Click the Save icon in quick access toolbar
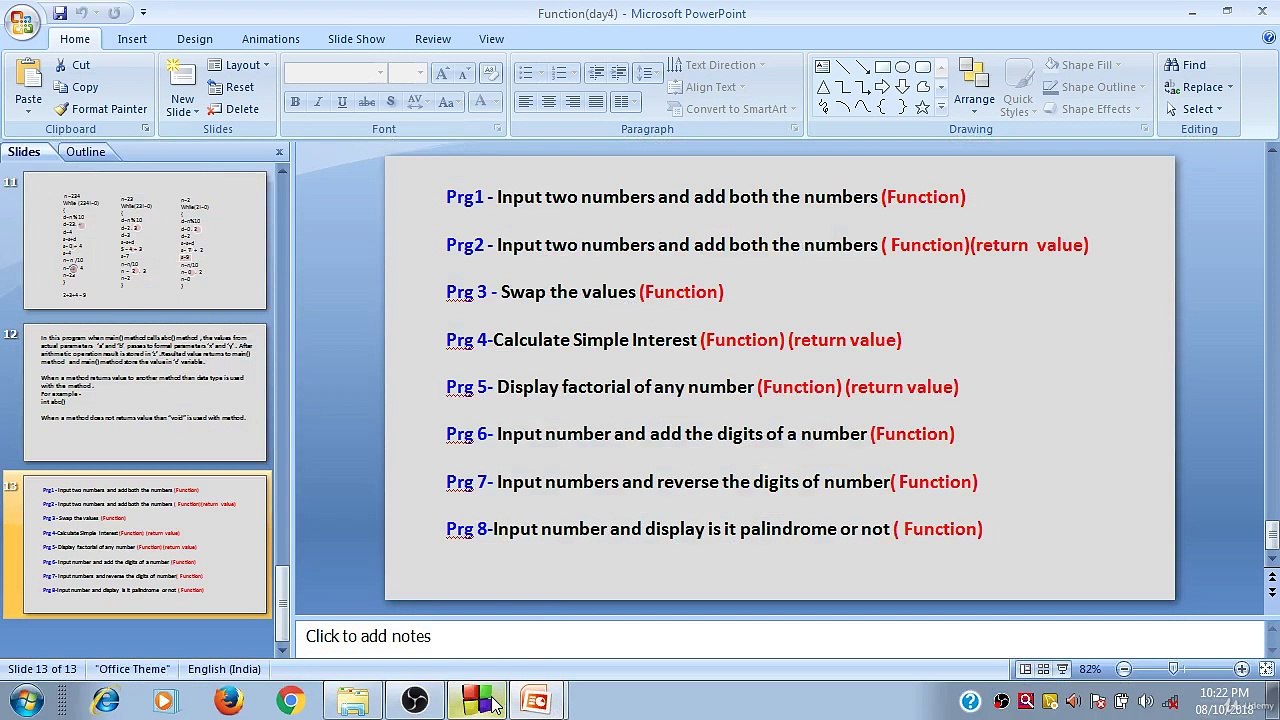 (x=60, y=13)
